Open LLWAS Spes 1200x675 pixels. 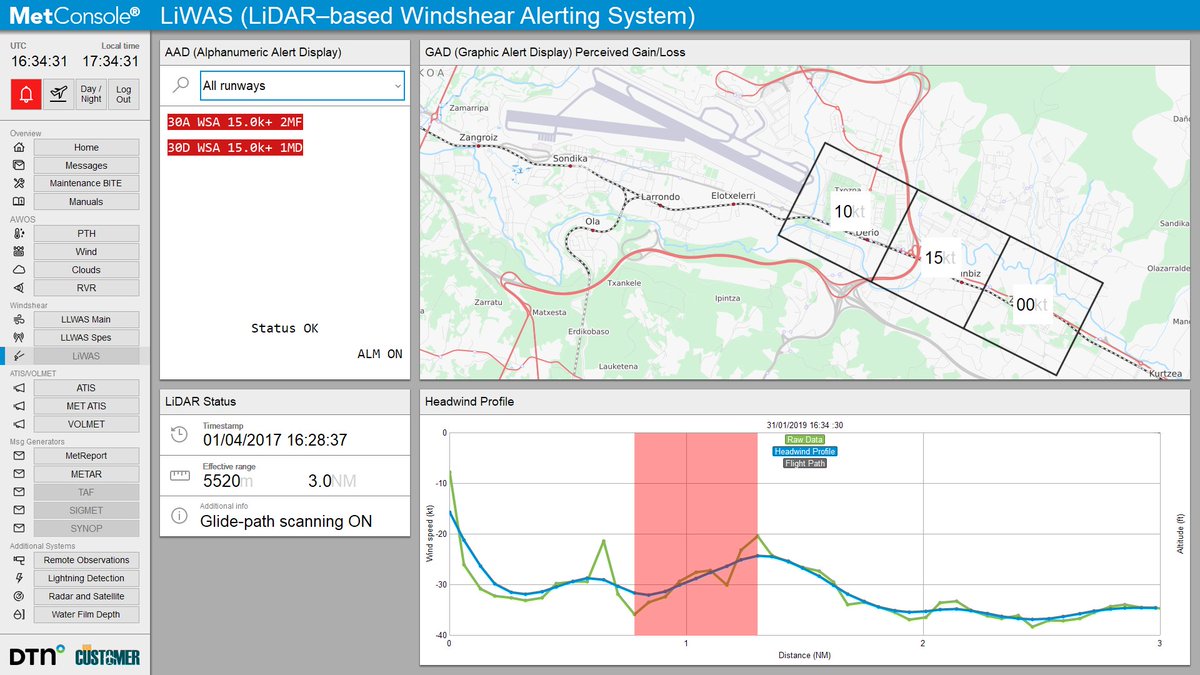[86, 337]
